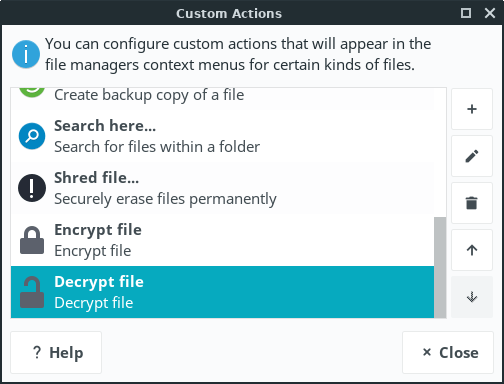Close the window with the title bar X

pos(490,13)
